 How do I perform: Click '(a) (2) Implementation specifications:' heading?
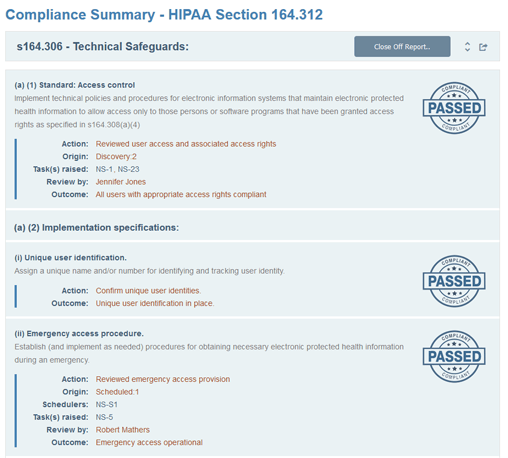point(96,228)
